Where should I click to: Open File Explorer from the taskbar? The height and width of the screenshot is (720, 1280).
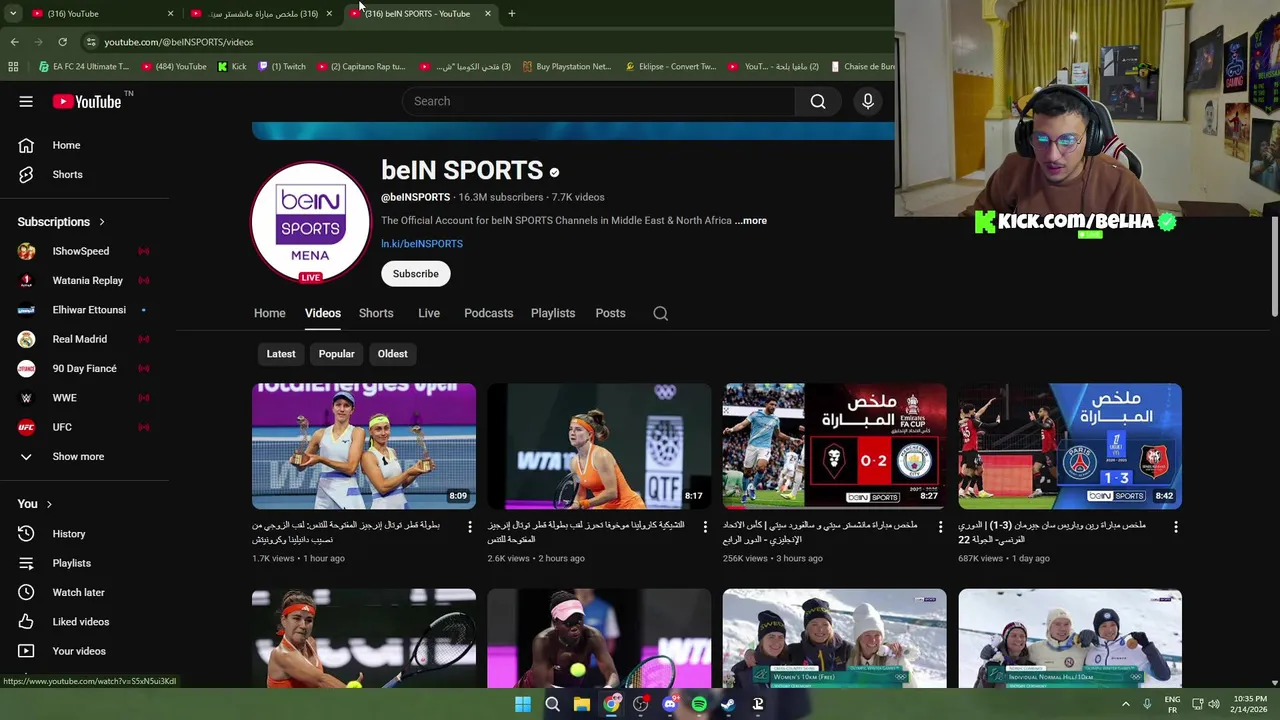coord(582,705)
